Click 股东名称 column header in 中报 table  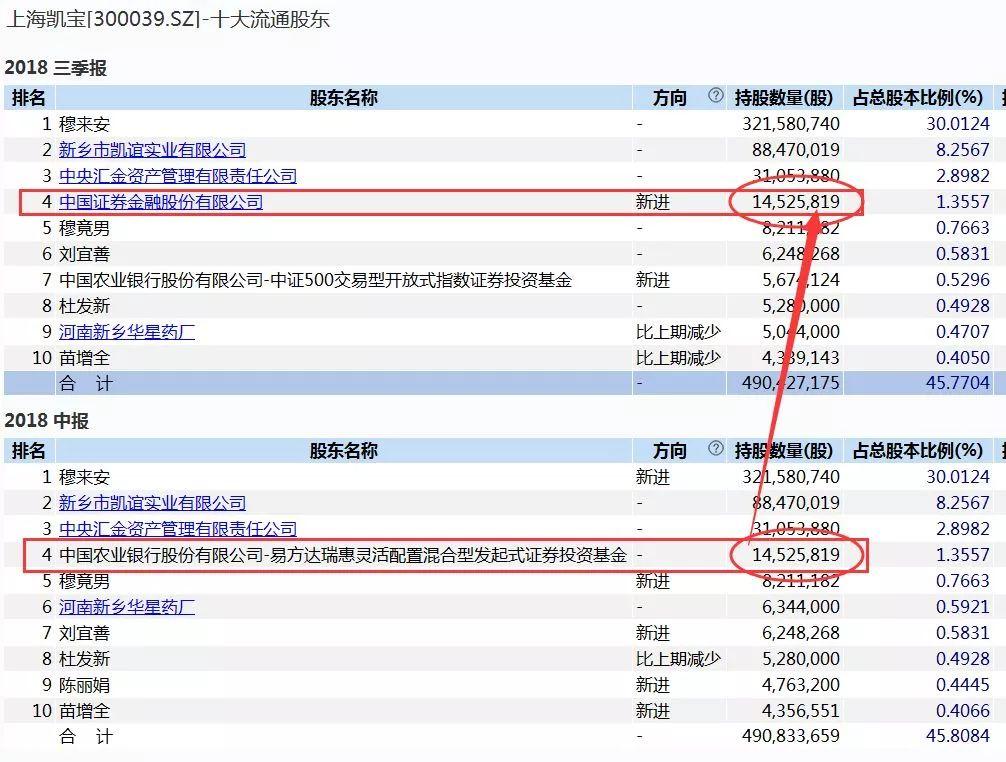coord(343,451)
